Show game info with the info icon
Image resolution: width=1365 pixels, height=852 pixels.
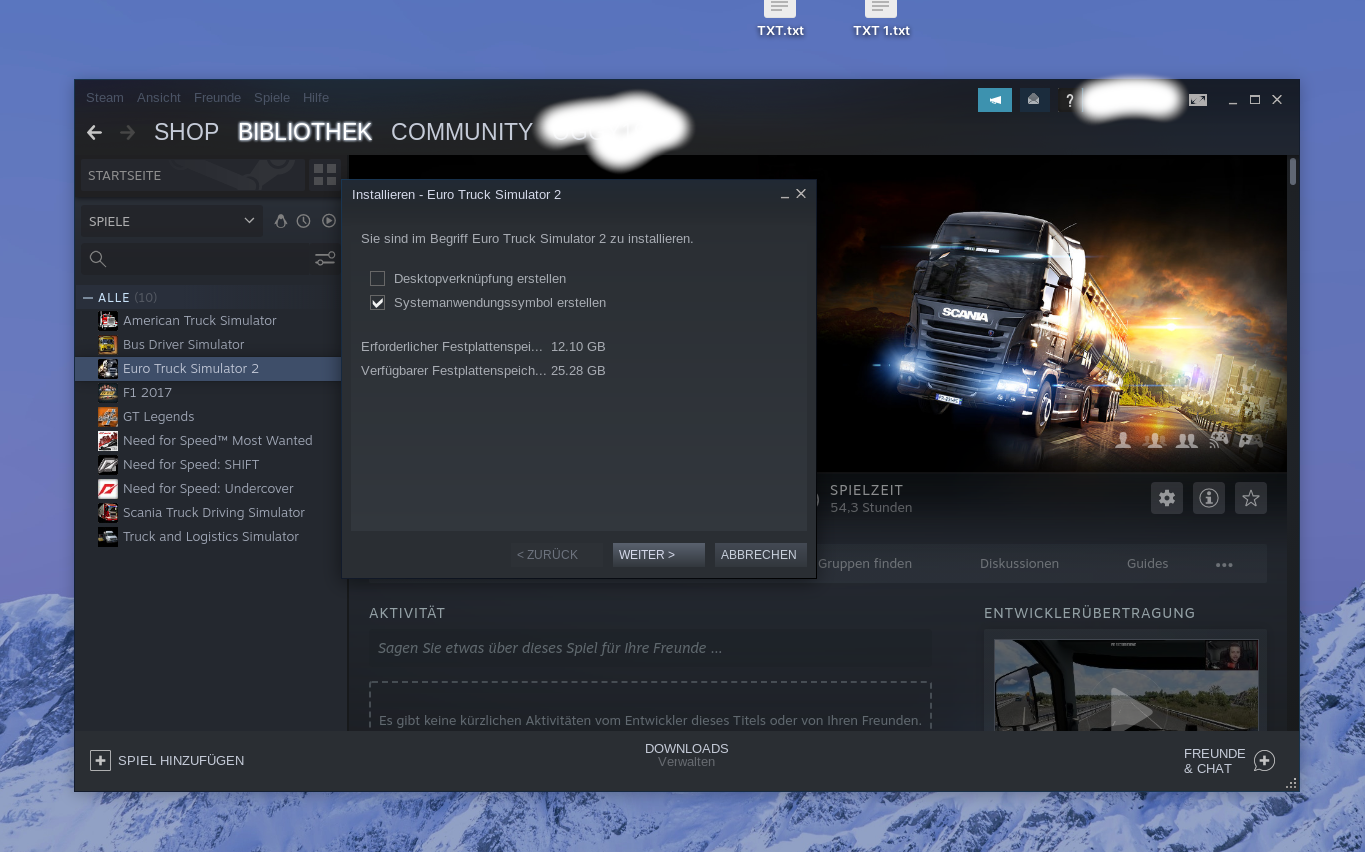1209,498
